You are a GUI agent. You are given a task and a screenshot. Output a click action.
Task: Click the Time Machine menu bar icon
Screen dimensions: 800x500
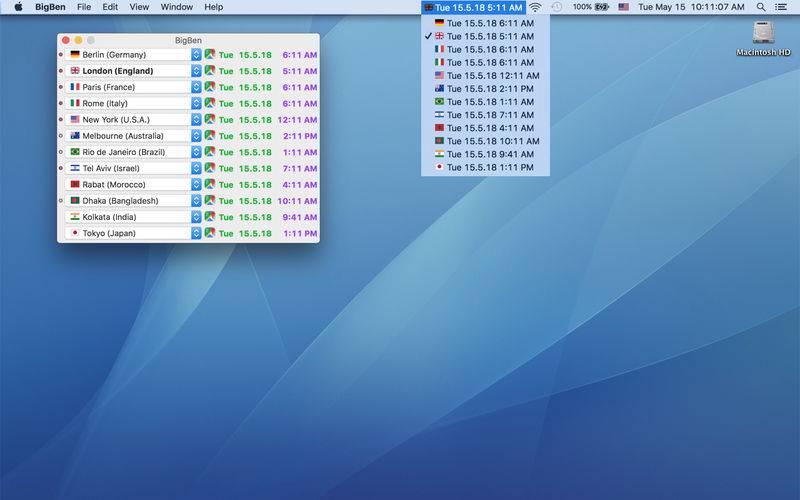[x=556, y=7]
